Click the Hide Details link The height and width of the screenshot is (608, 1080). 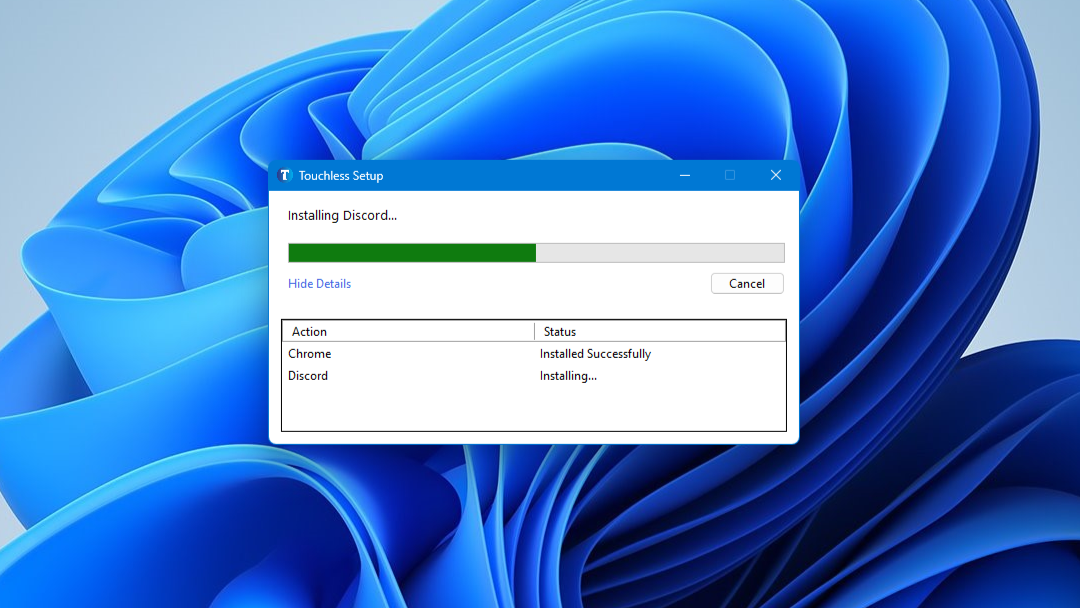point(319,284)
